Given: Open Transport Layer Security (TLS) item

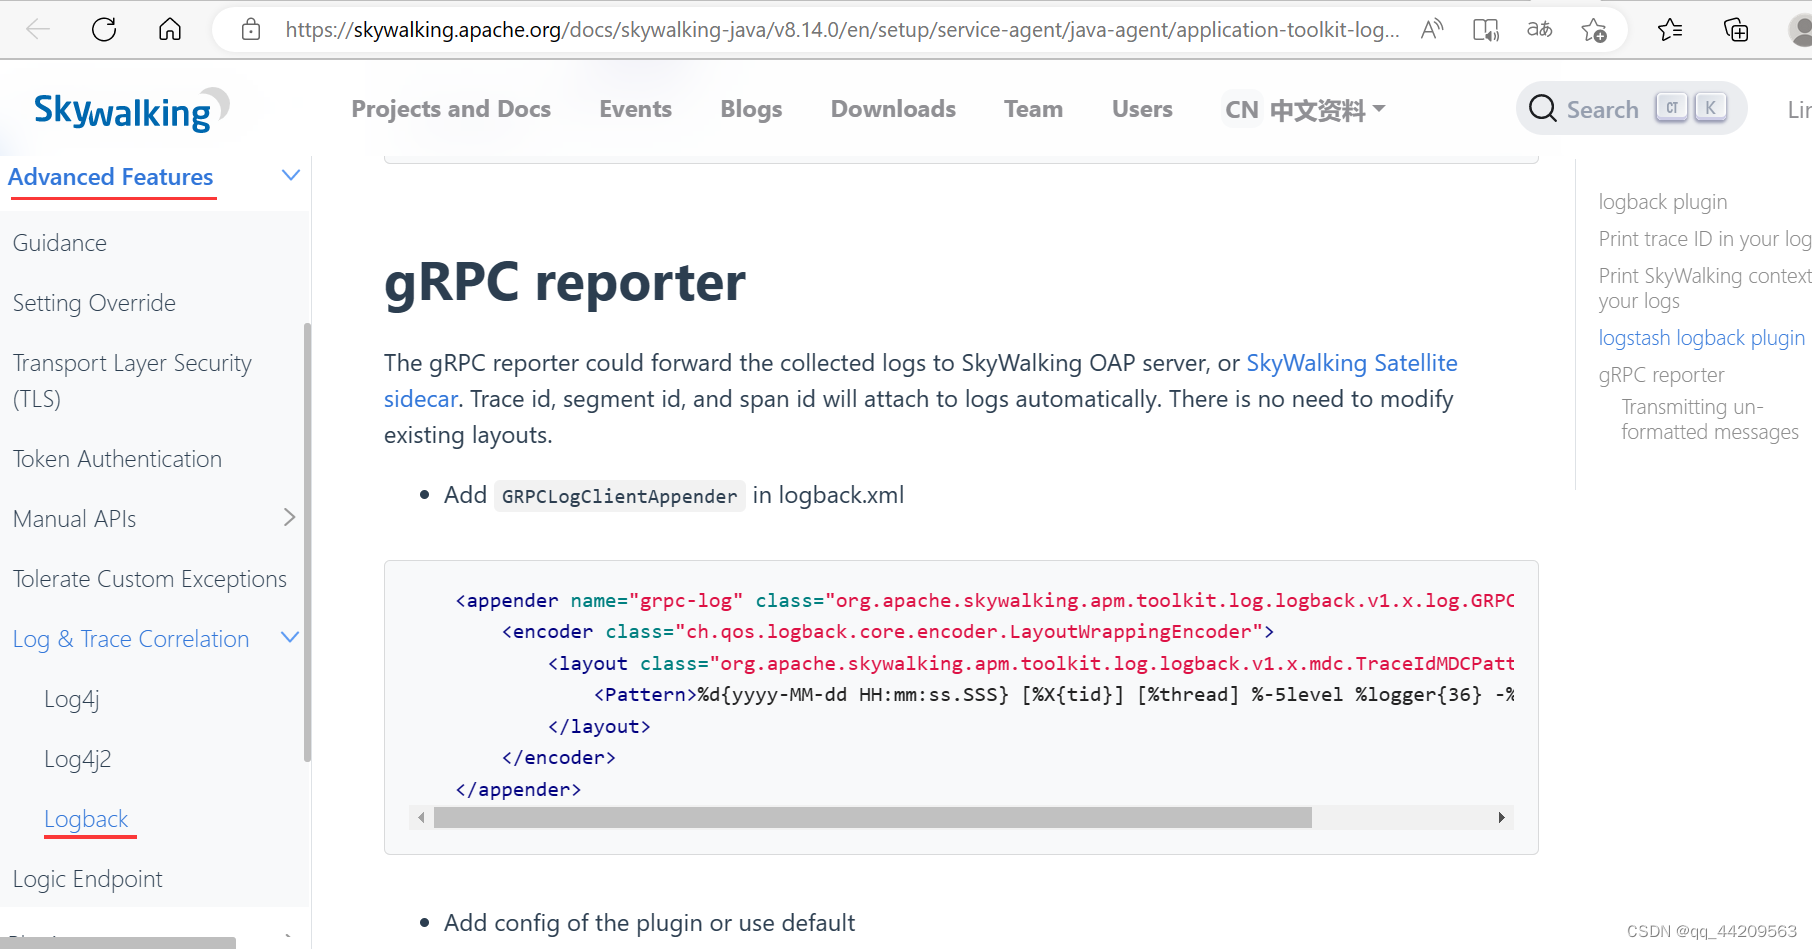Looking at the screenshot, I should pyautogui.click(x=132, y=381).
